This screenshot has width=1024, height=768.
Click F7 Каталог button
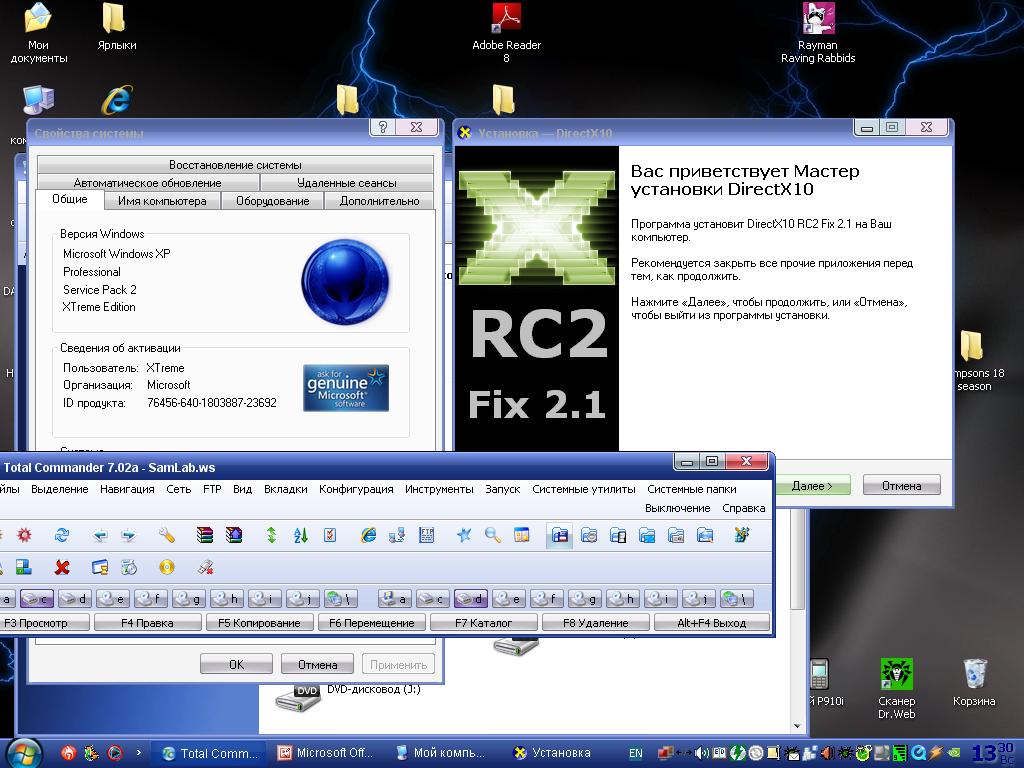[483, 623]
